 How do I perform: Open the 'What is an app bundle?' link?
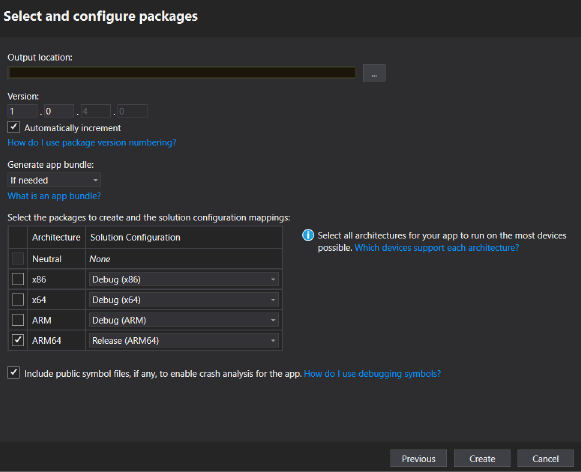[54, 196]
